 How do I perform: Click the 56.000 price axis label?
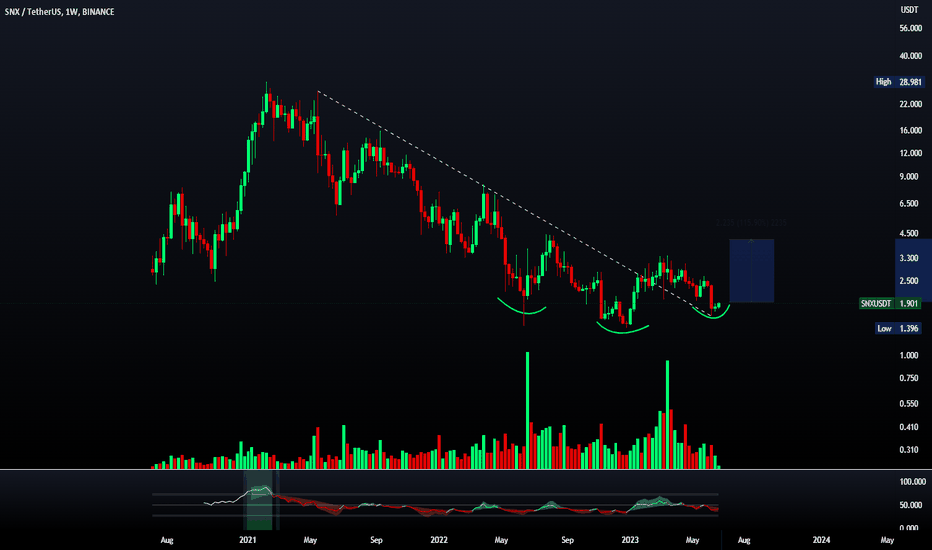pyautogui.click(x=910, y=28)
